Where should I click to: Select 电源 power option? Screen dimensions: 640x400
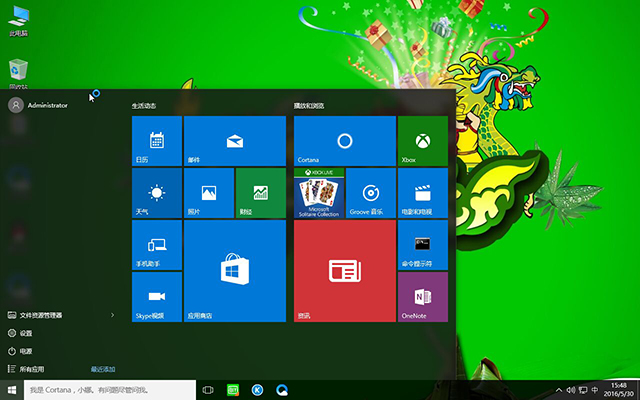coord(26,351)
